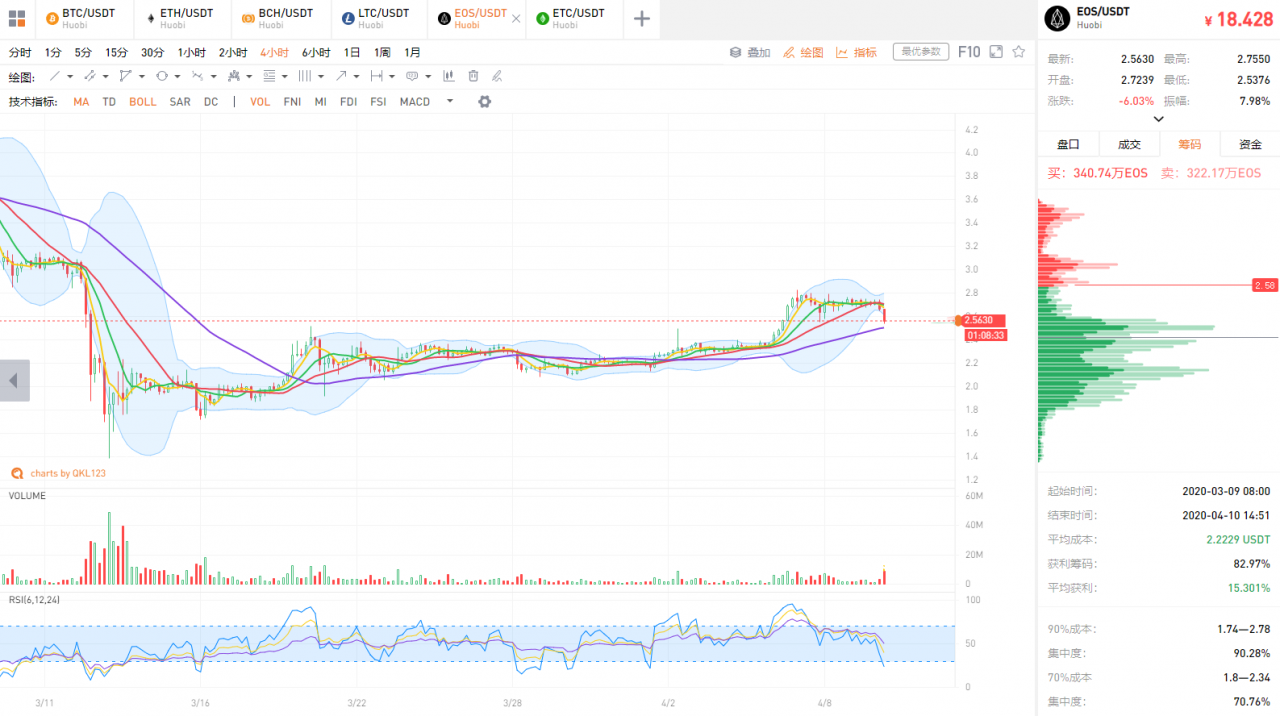The height and width of the screenshot is (716, 1280).
Task: Open the 盘口 order book tab
Action: (1068, 144)
